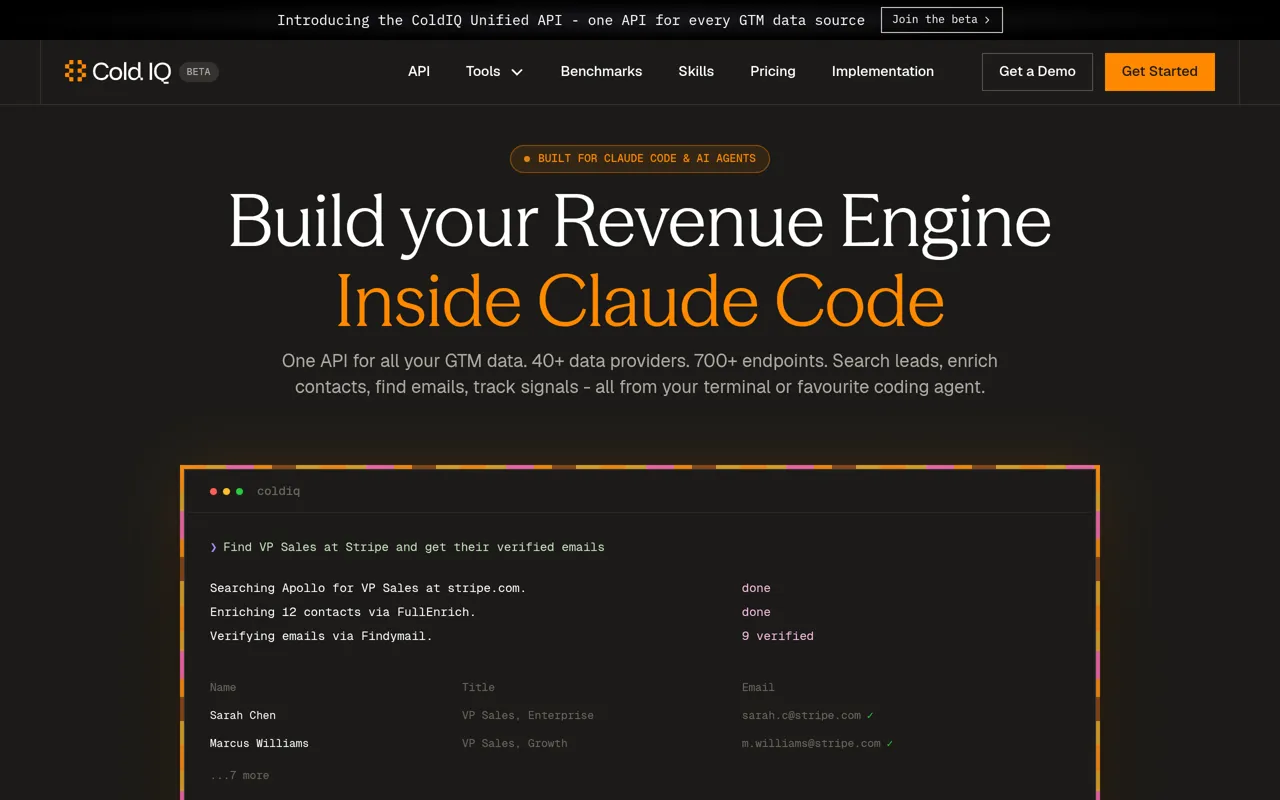Click the red terminal window dot
The height and width of the screenshot is (800, 1280).
(213, 491)
